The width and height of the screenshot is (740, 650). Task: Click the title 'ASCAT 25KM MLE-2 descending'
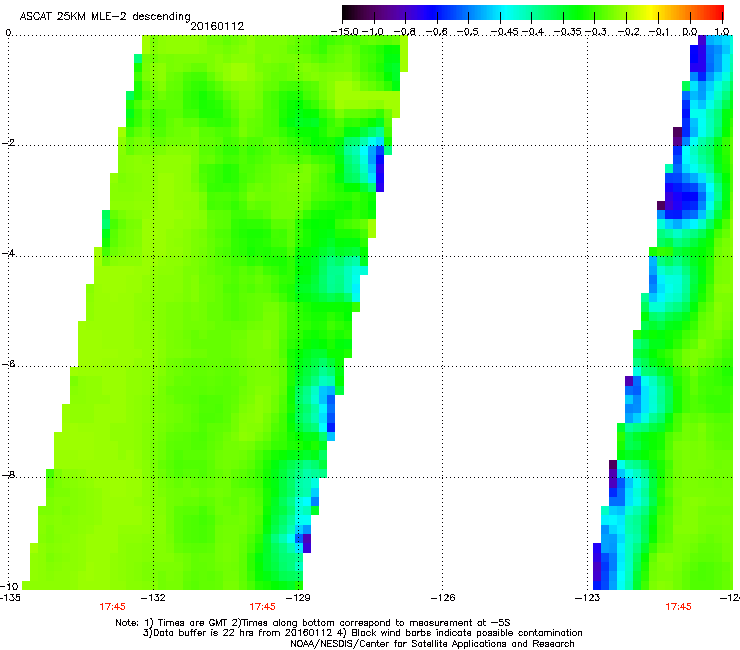105,16
